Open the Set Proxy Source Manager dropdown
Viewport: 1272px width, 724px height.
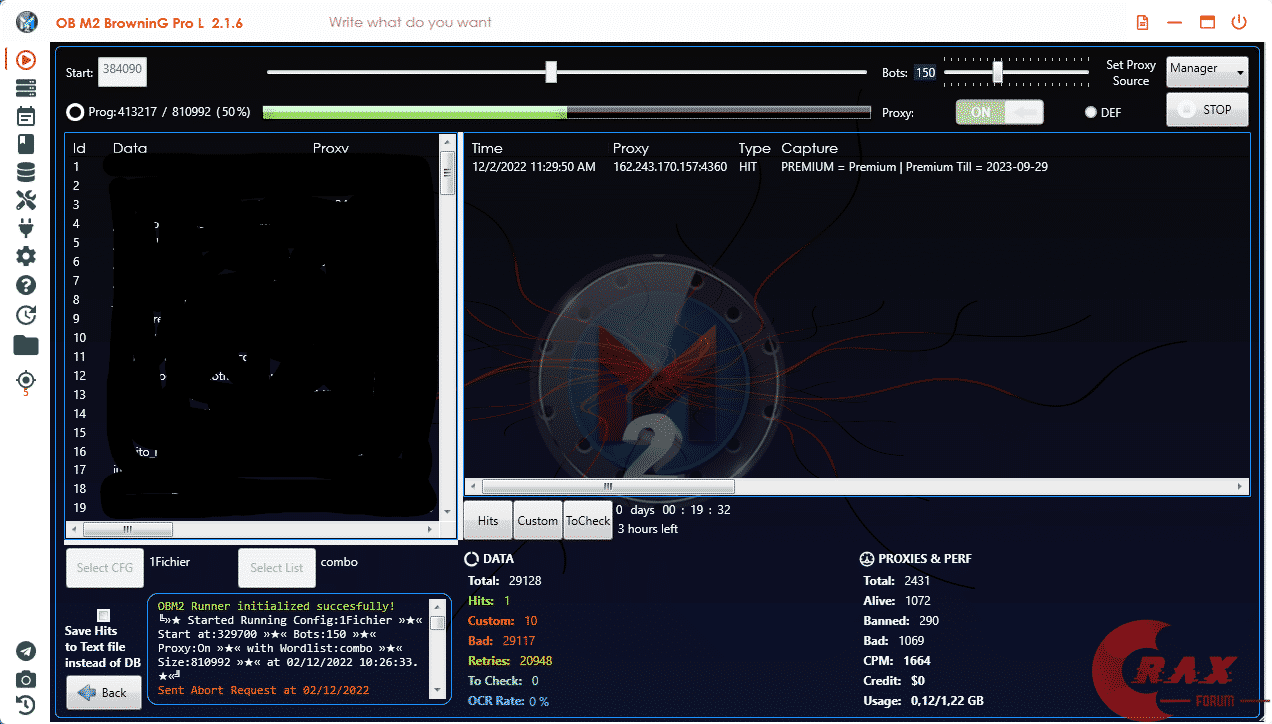tap(1207, 71)
